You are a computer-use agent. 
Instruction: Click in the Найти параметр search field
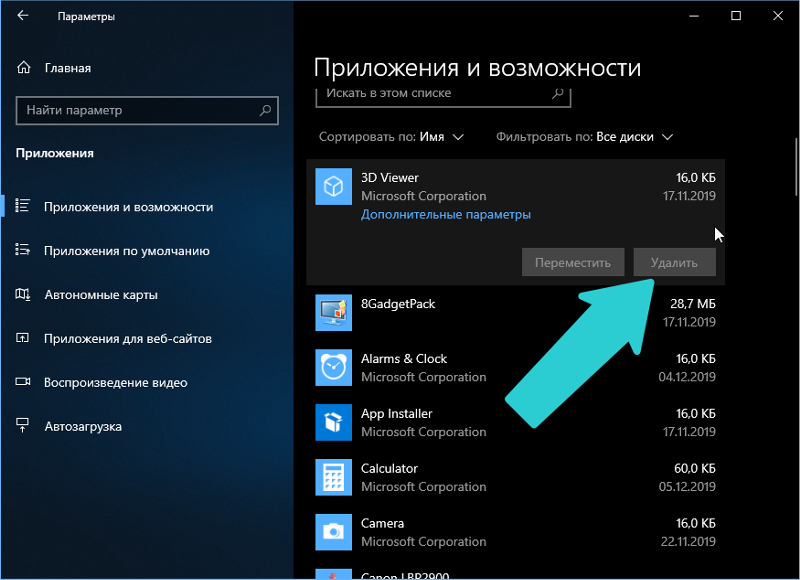[x=147, y=110]
